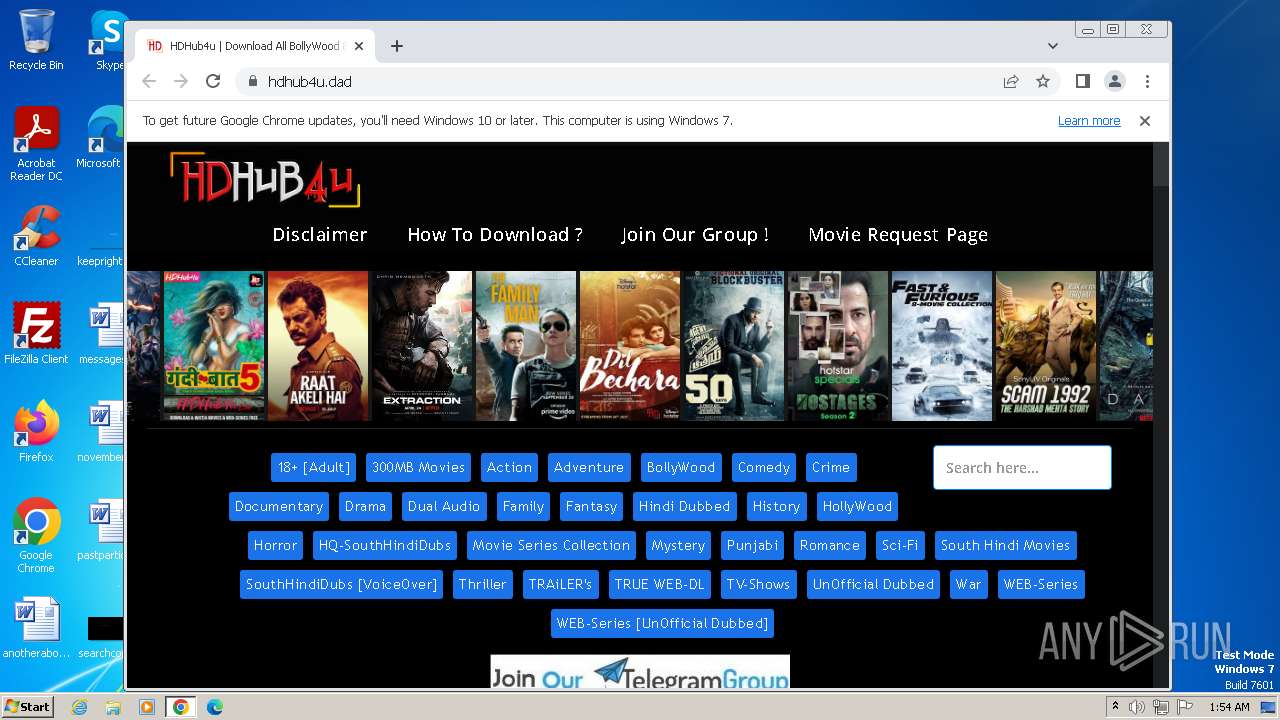Open Windows Explorer taskbar icon
Viewport: 1280px width, 720px height.
113,707
